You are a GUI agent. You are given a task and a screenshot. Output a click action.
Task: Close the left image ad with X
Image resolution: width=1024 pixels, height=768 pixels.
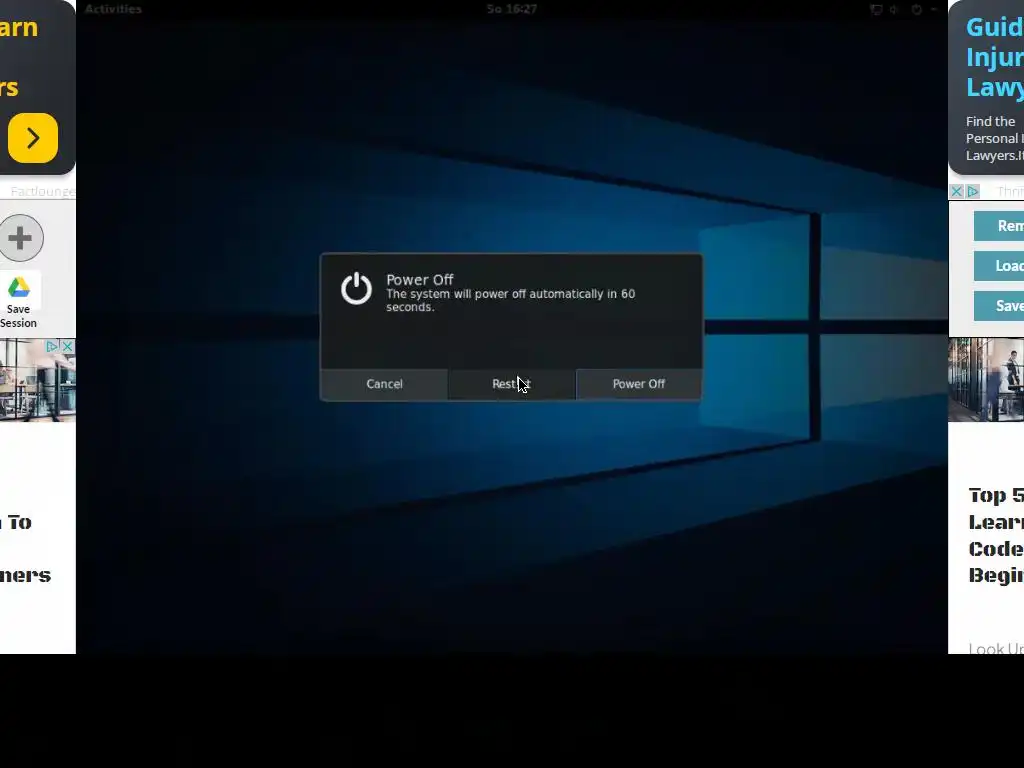[x=67, y=346]
